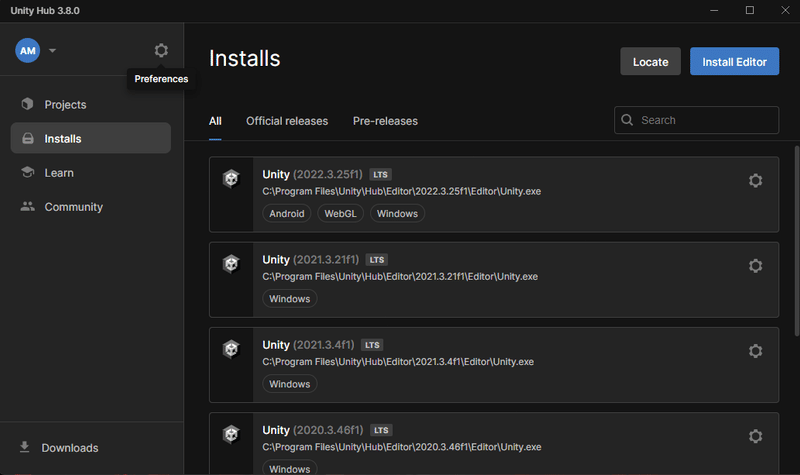Click LTS badge on Unity 2021.3.21f1
Screen dimensions: 800x475
377,260
